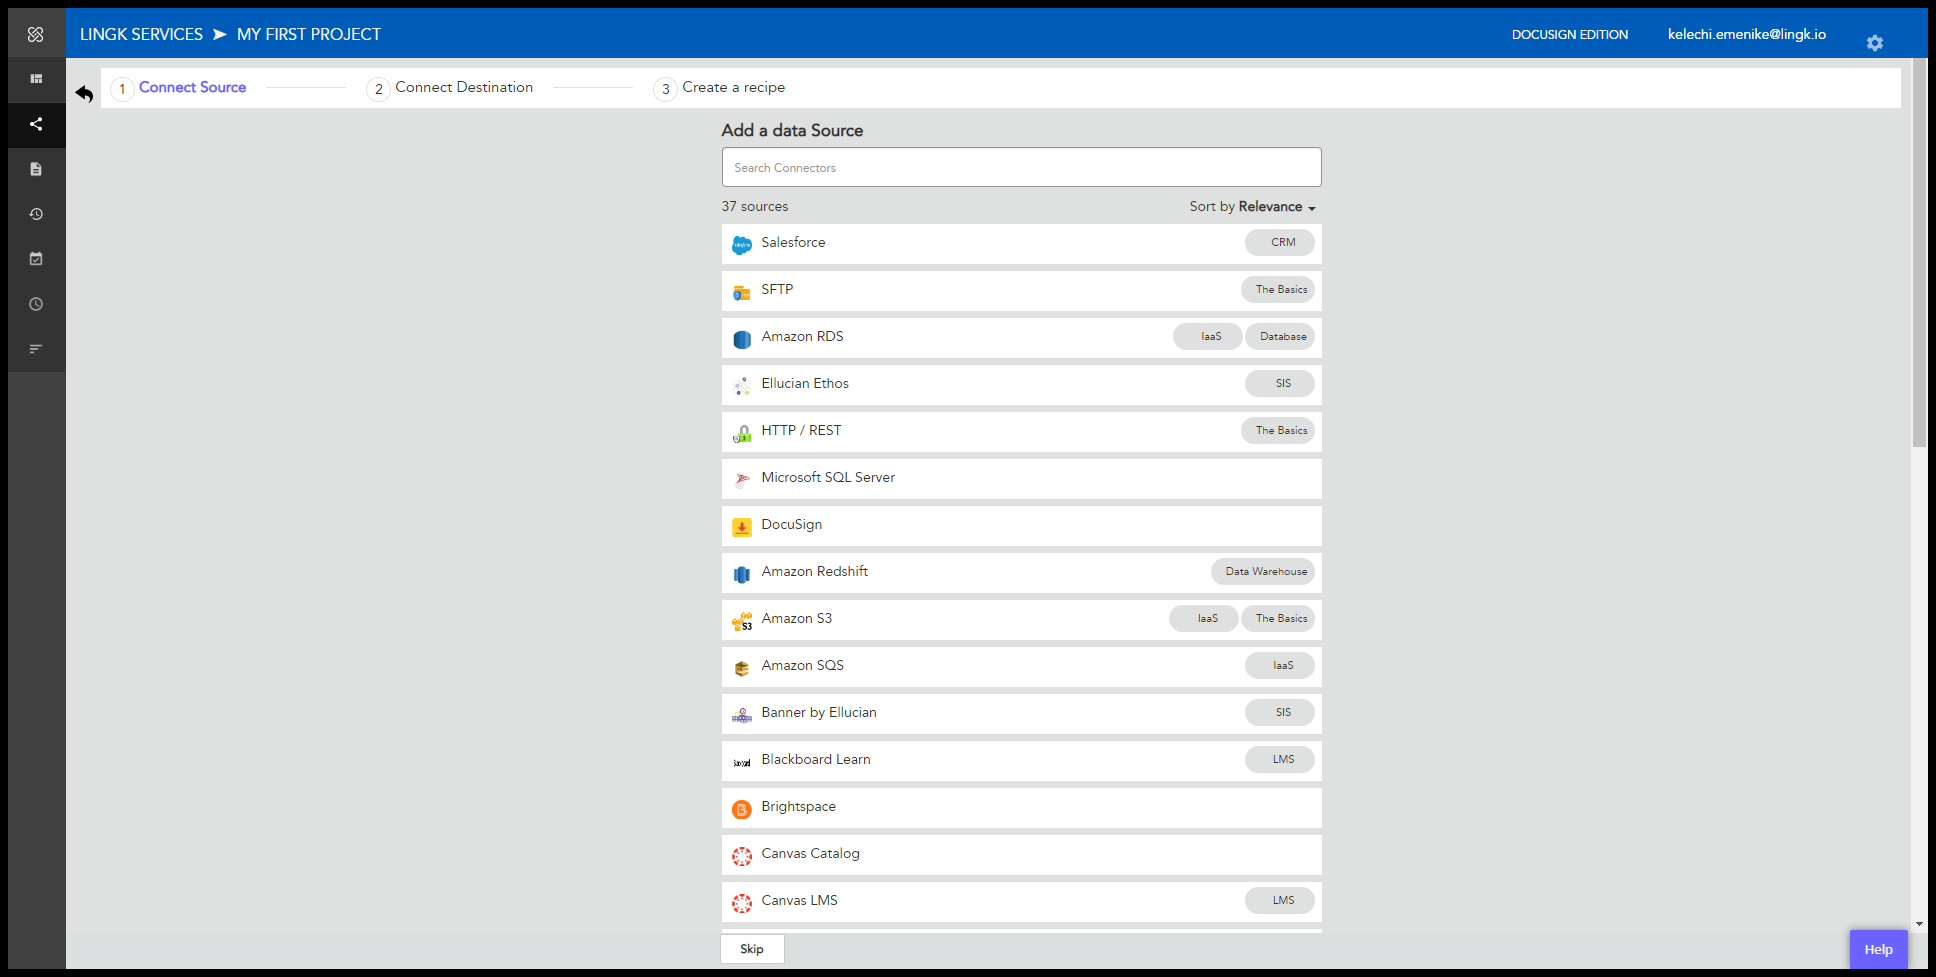Open settings gear icon in header

click(1875, 43)
